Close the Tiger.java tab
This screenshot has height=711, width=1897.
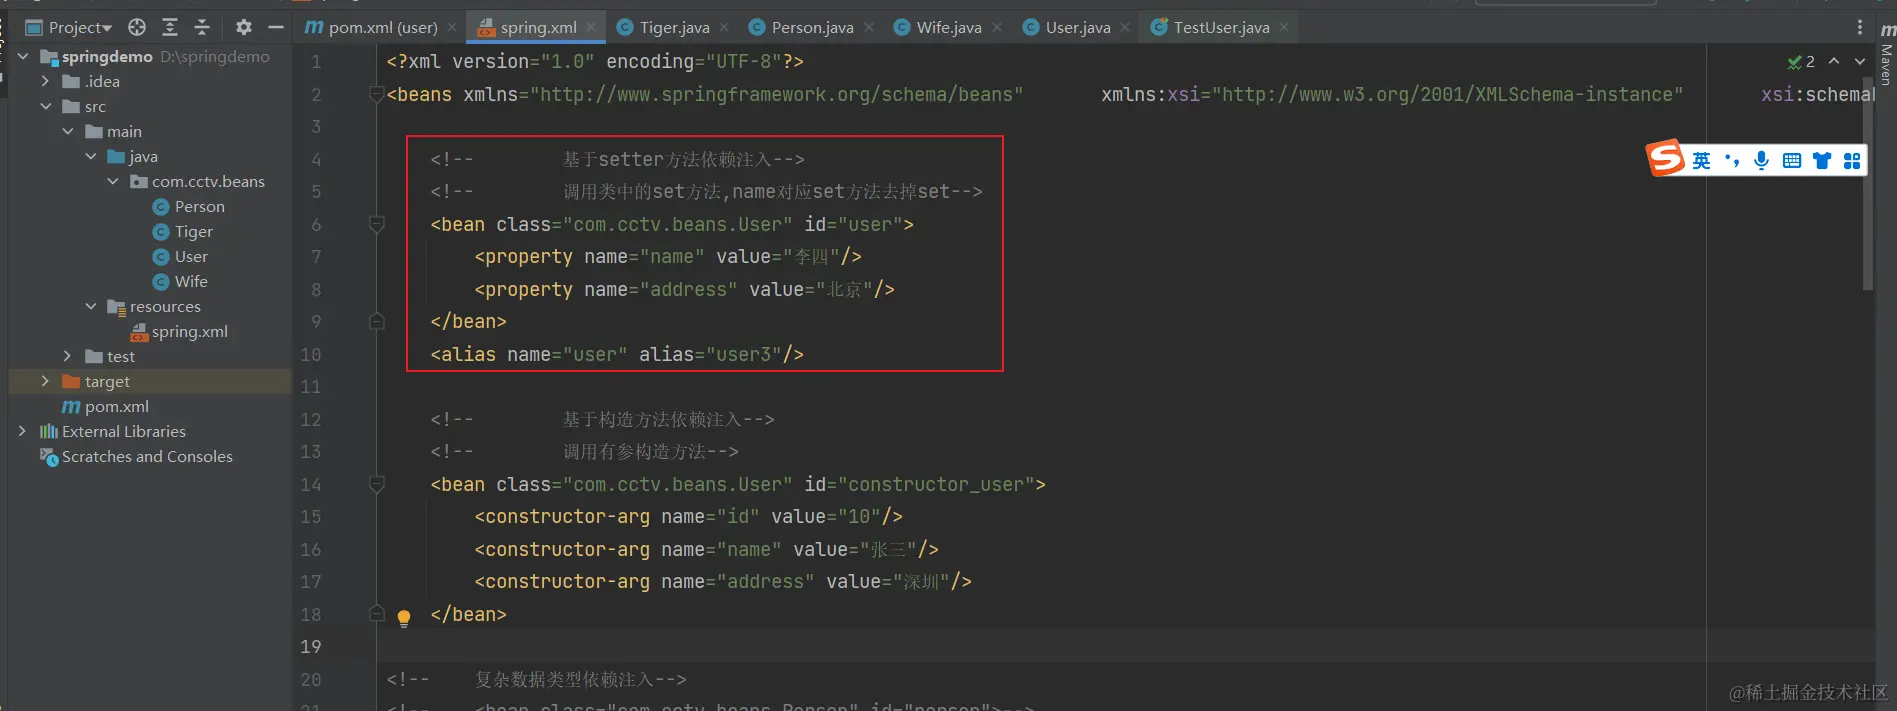click(724, 27)
